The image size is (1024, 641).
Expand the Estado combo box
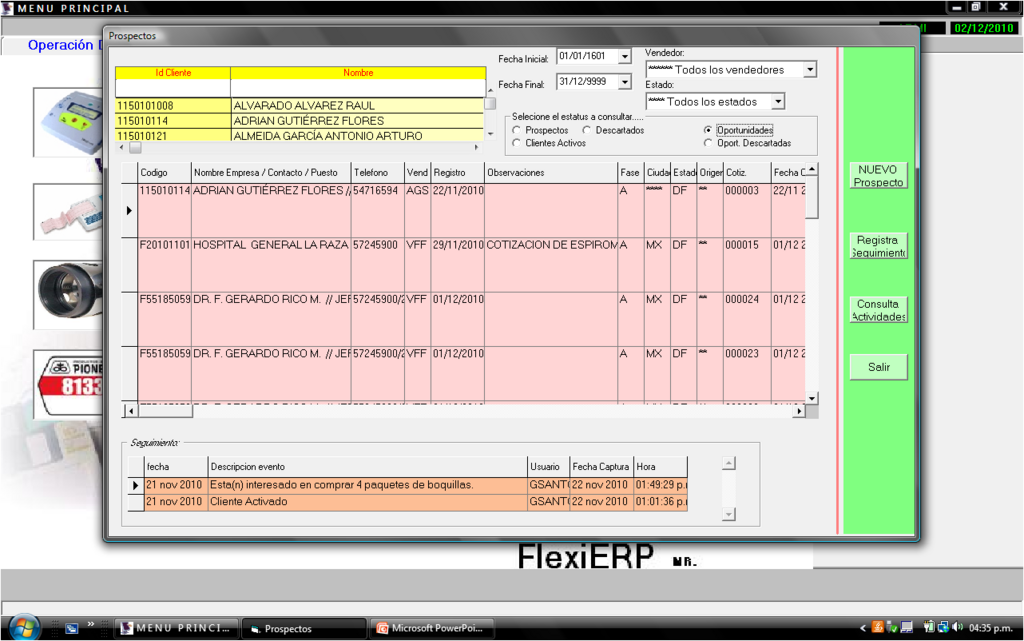tap(778, 102)
